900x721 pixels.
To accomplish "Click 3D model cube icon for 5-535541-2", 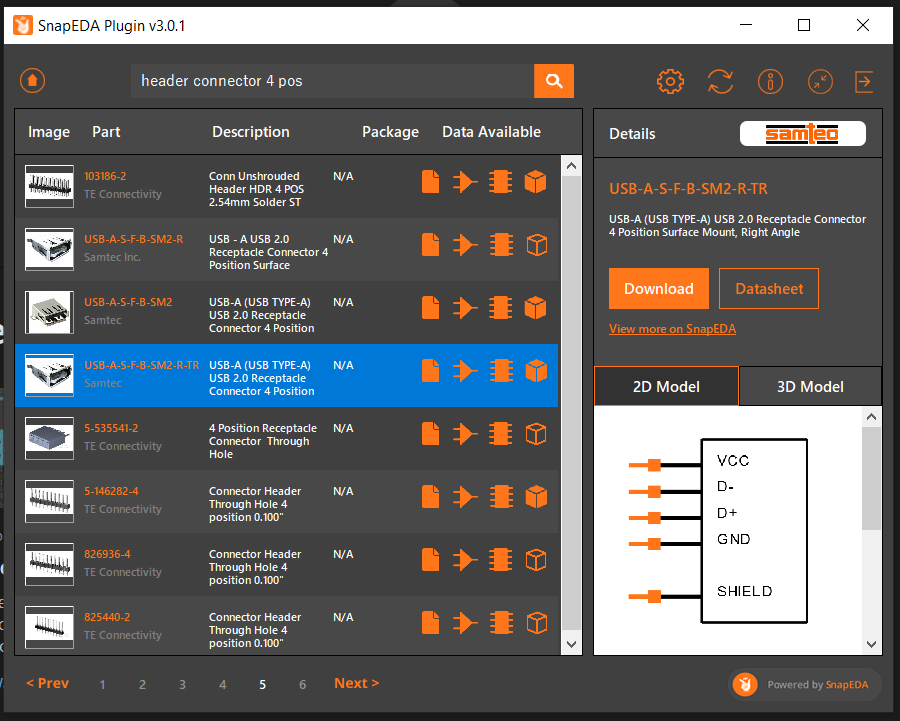I will click(536, 434).
